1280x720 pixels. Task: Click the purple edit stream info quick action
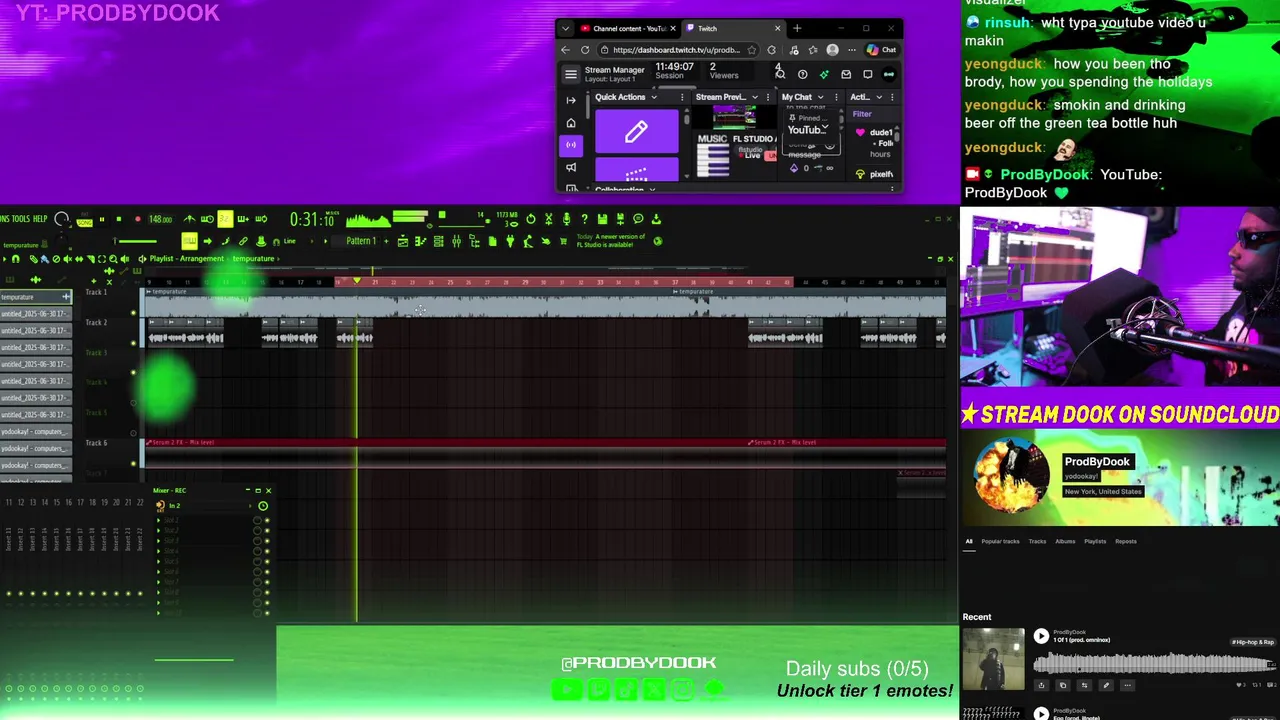[637, 131]
